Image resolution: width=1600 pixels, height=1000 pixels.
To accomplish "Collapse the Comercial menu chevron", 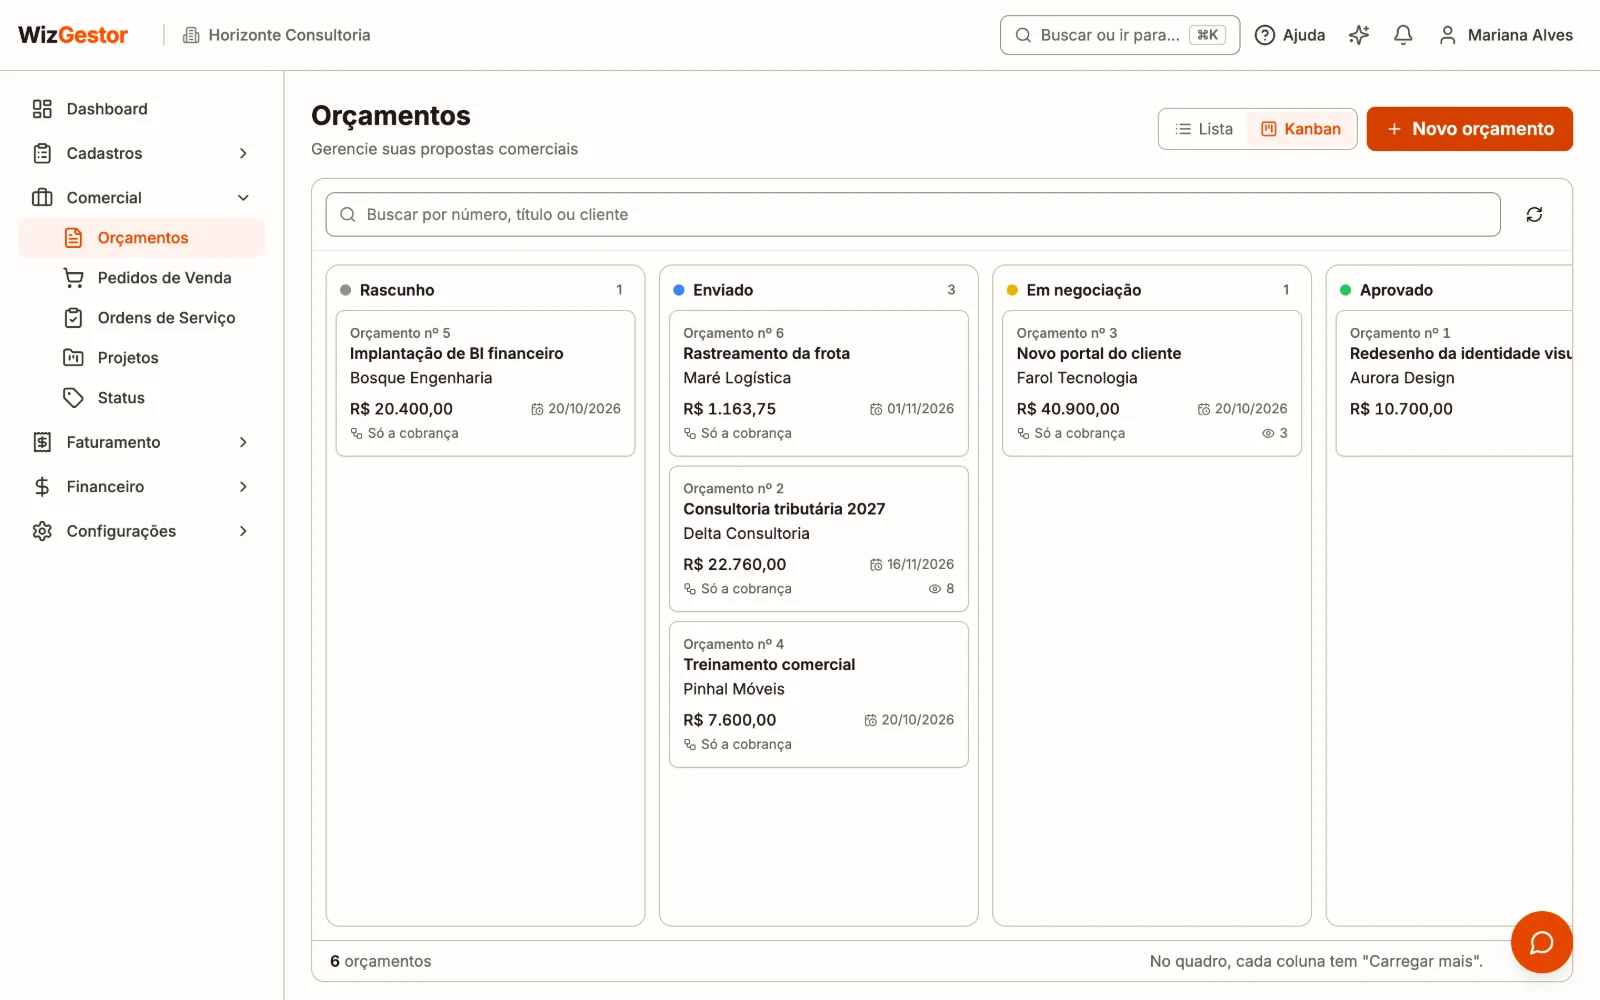I will [x=243, y=198].
